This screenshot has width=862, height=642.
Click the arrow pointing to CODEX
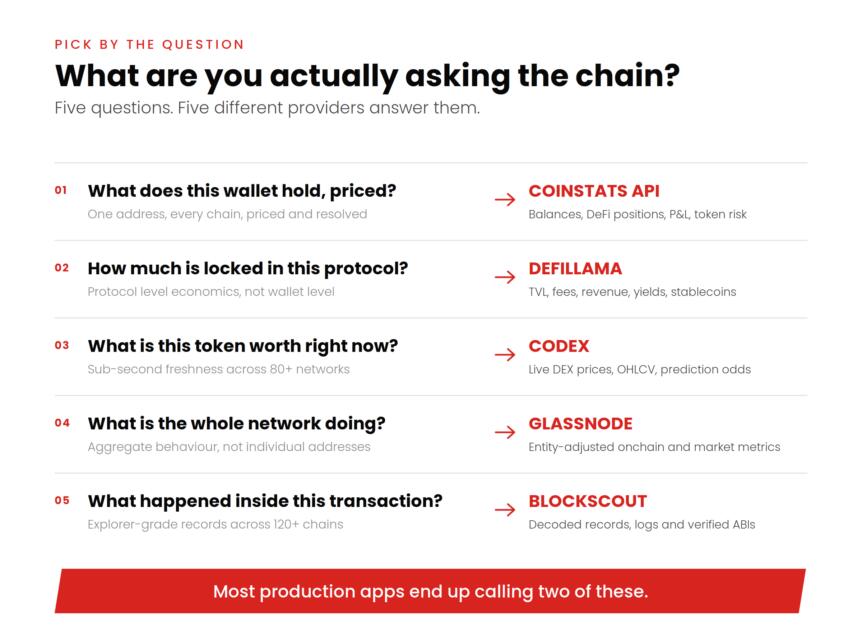505,354
